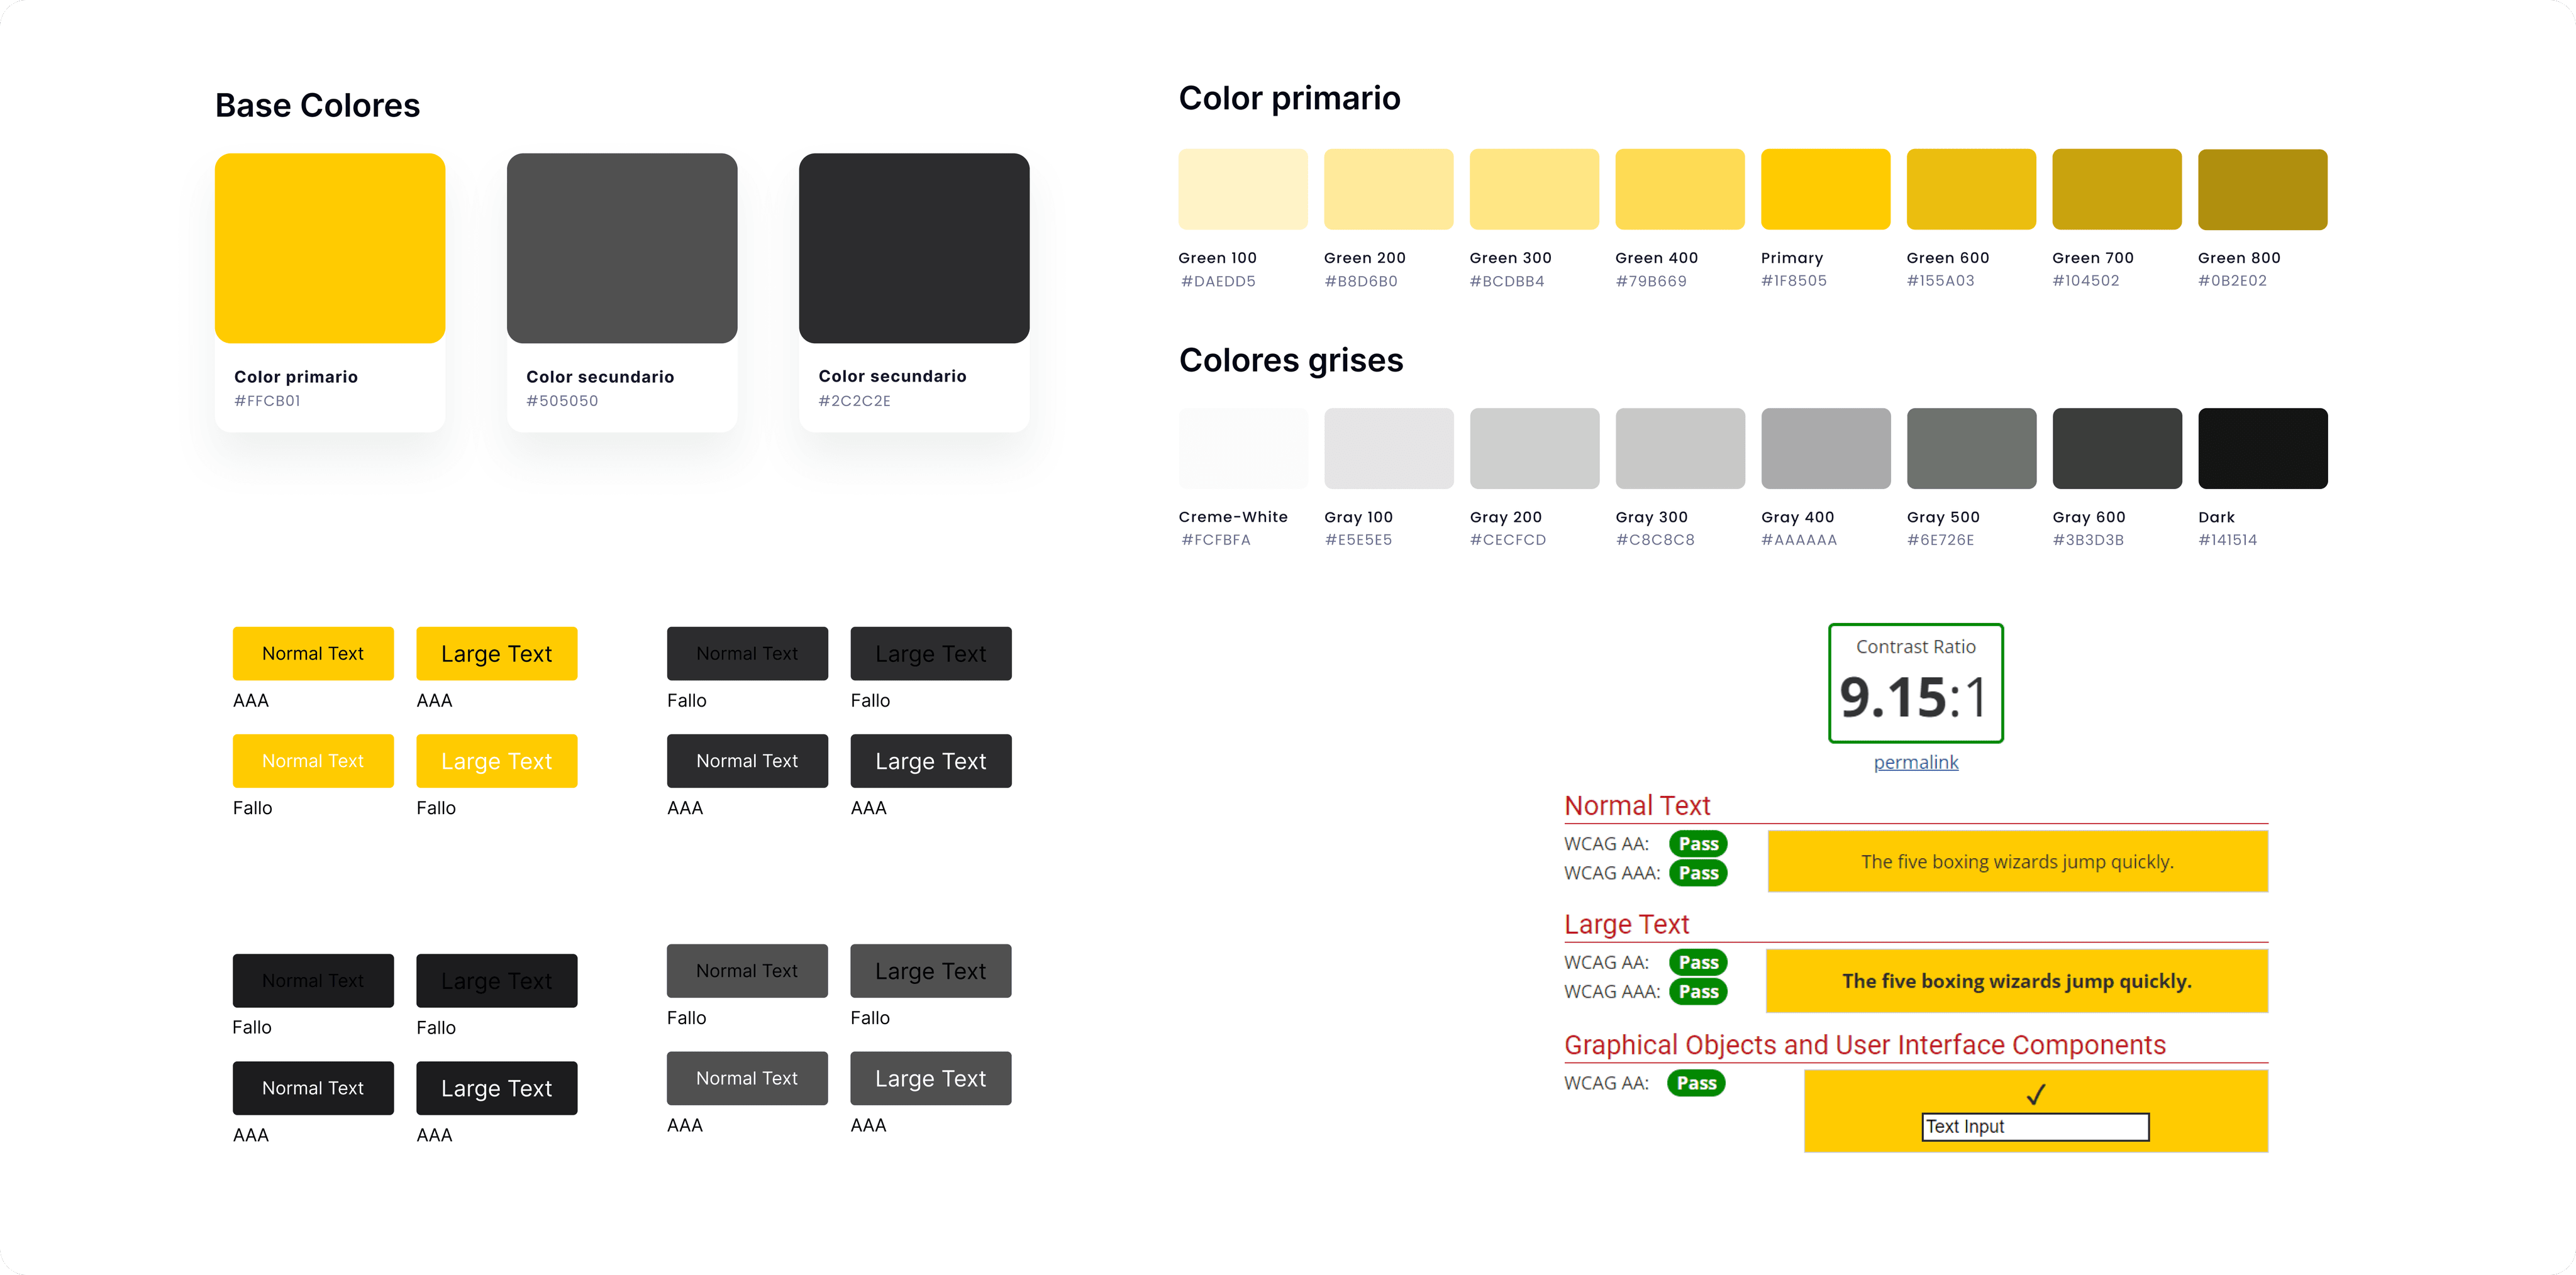The width and height of the screenshot is (2576, 1275).
Task: Click gray Normal Text button with dark text
Action: click(x=747, y=971)
